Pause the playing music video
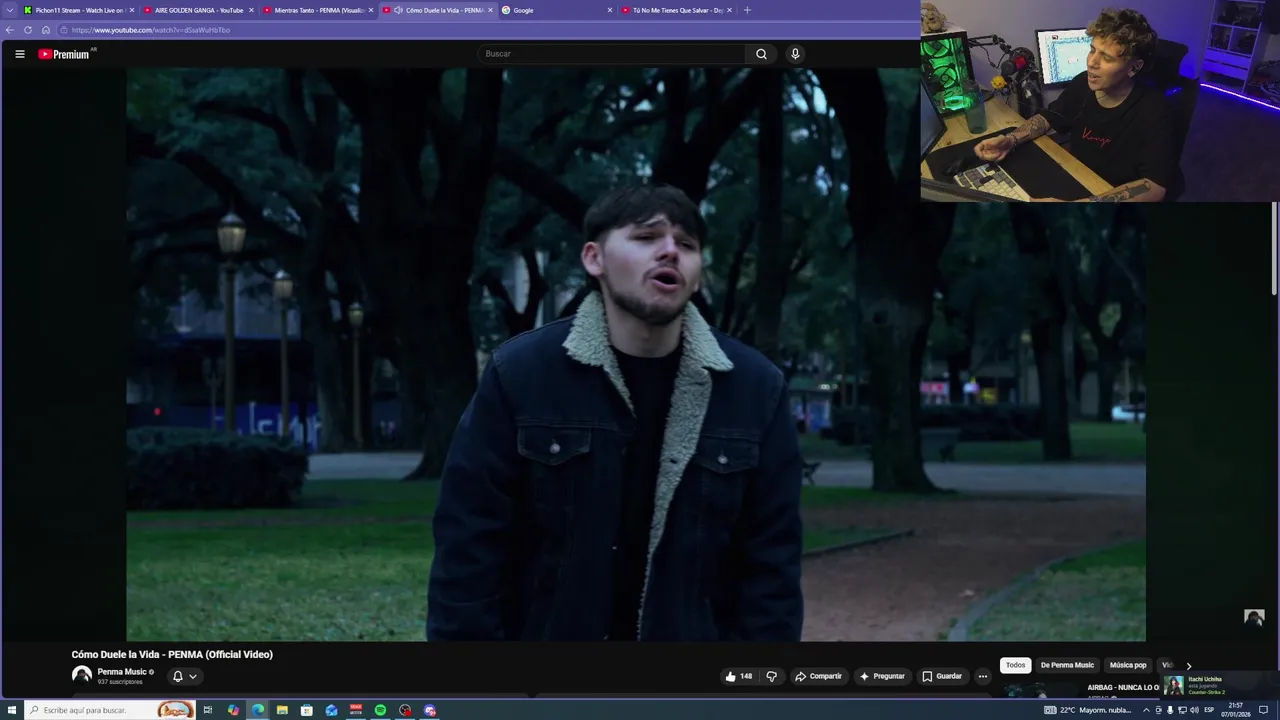Image resolution: width=1280 pixels, height=720 pixels. coord(636,354)
